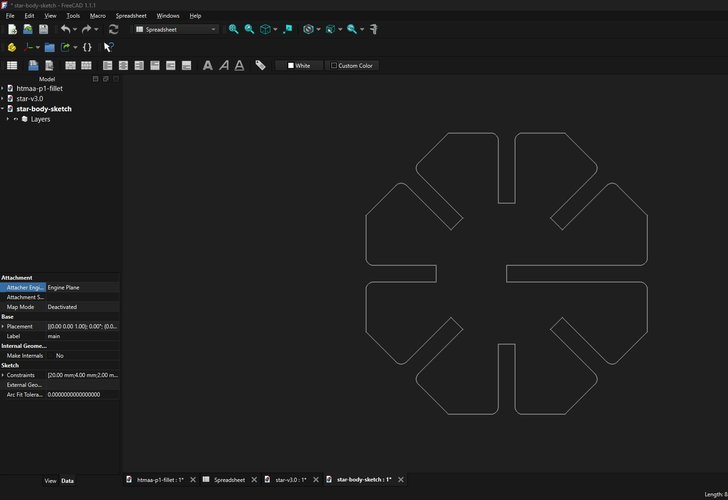Switch to the star-v3.0 : 1* tab

pyautogui.click(x=291, y=480)
